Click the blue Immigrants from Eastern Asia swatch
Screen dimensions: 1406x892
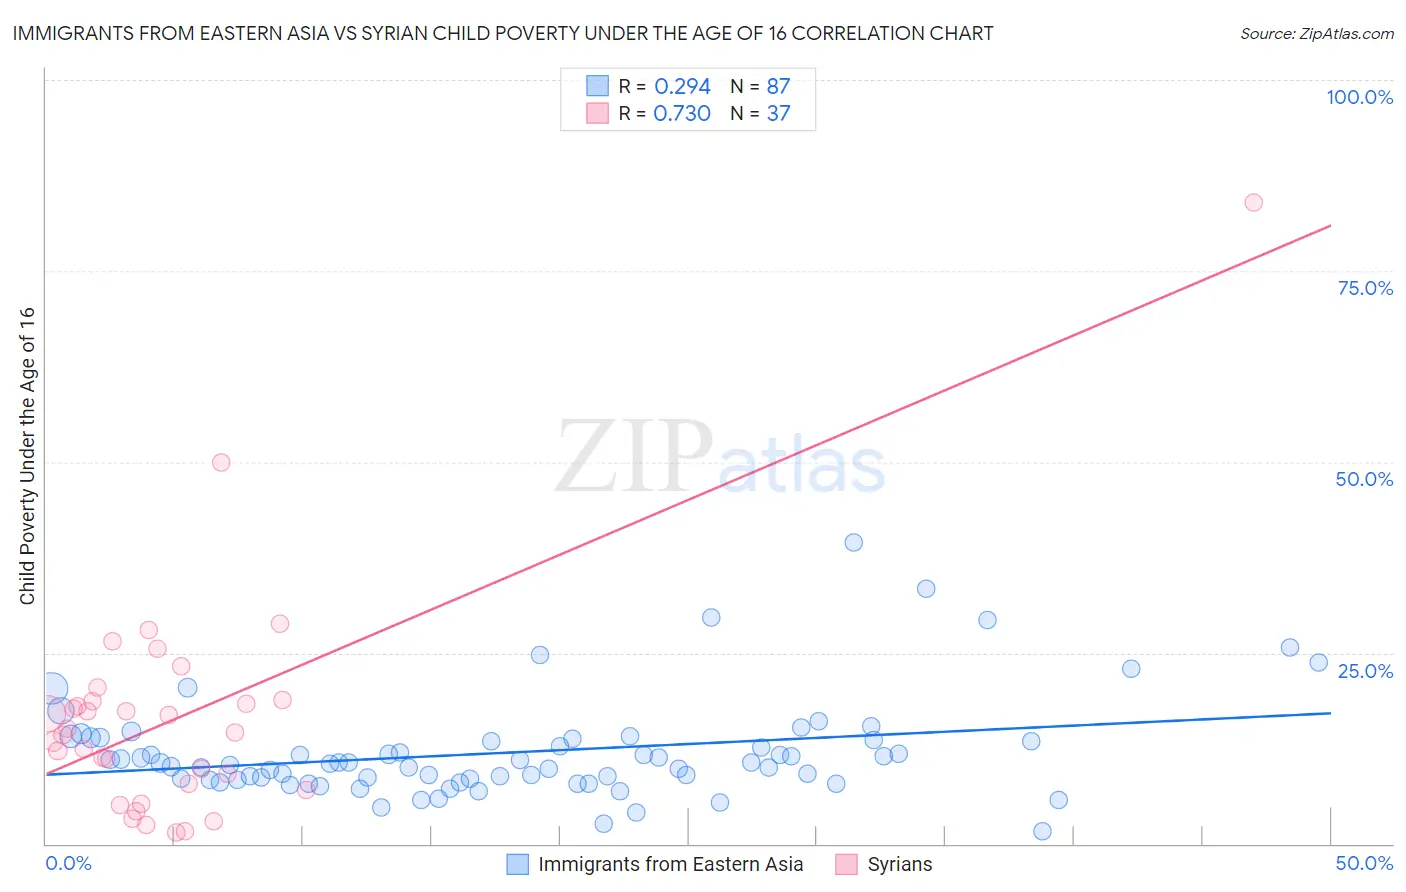pos(517,864)
